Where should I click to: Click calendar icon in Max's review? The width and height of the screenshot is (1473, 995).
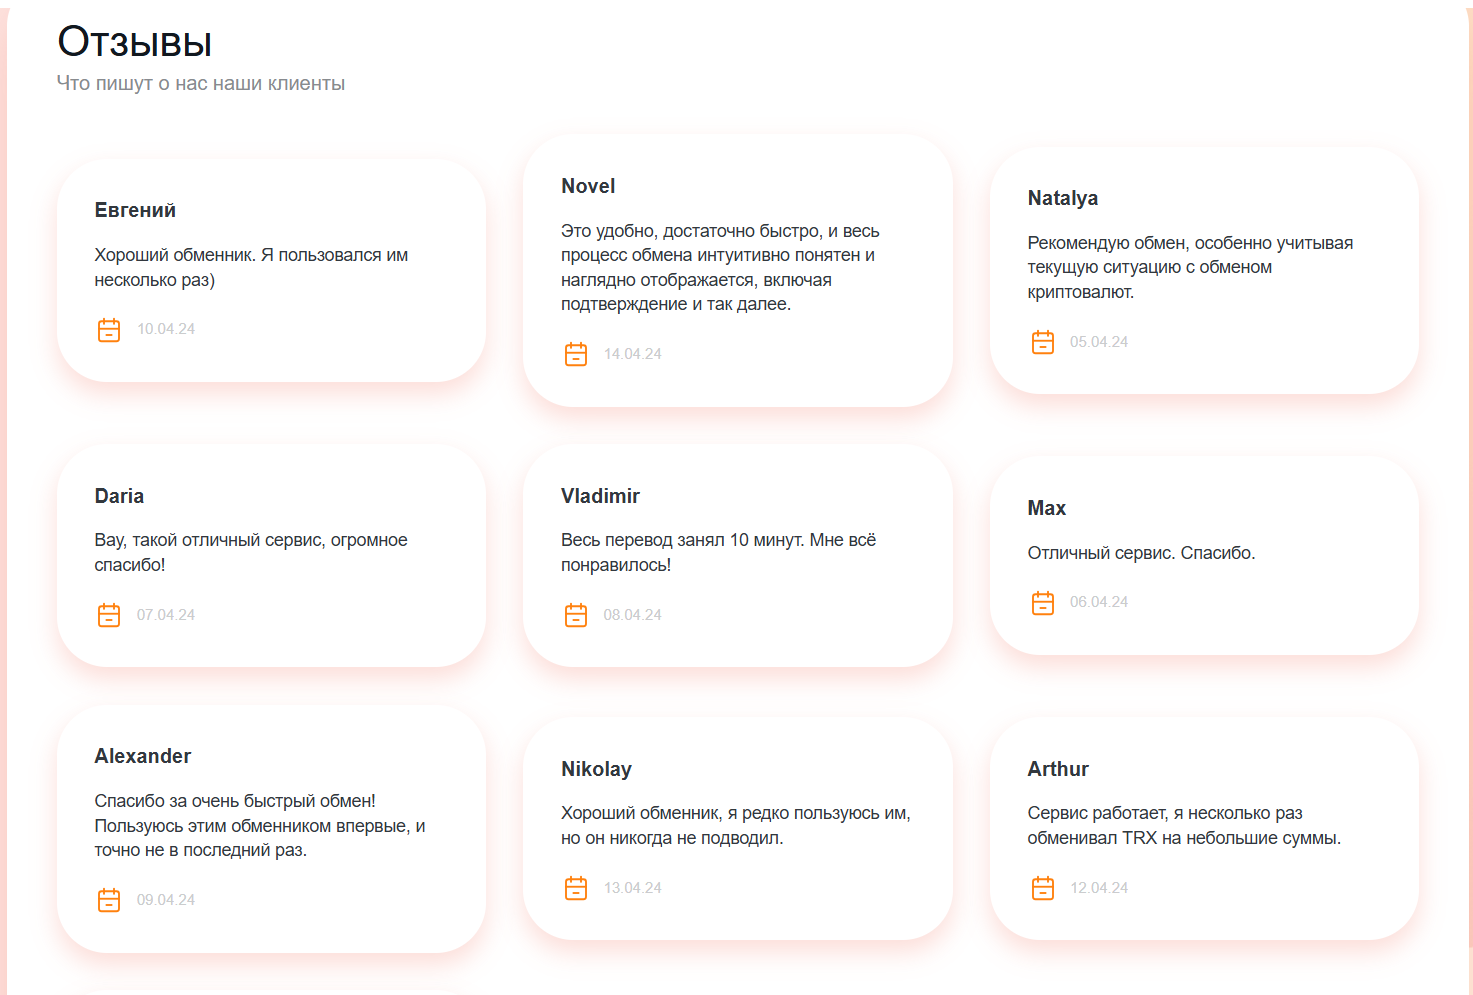coord(1043,603)
